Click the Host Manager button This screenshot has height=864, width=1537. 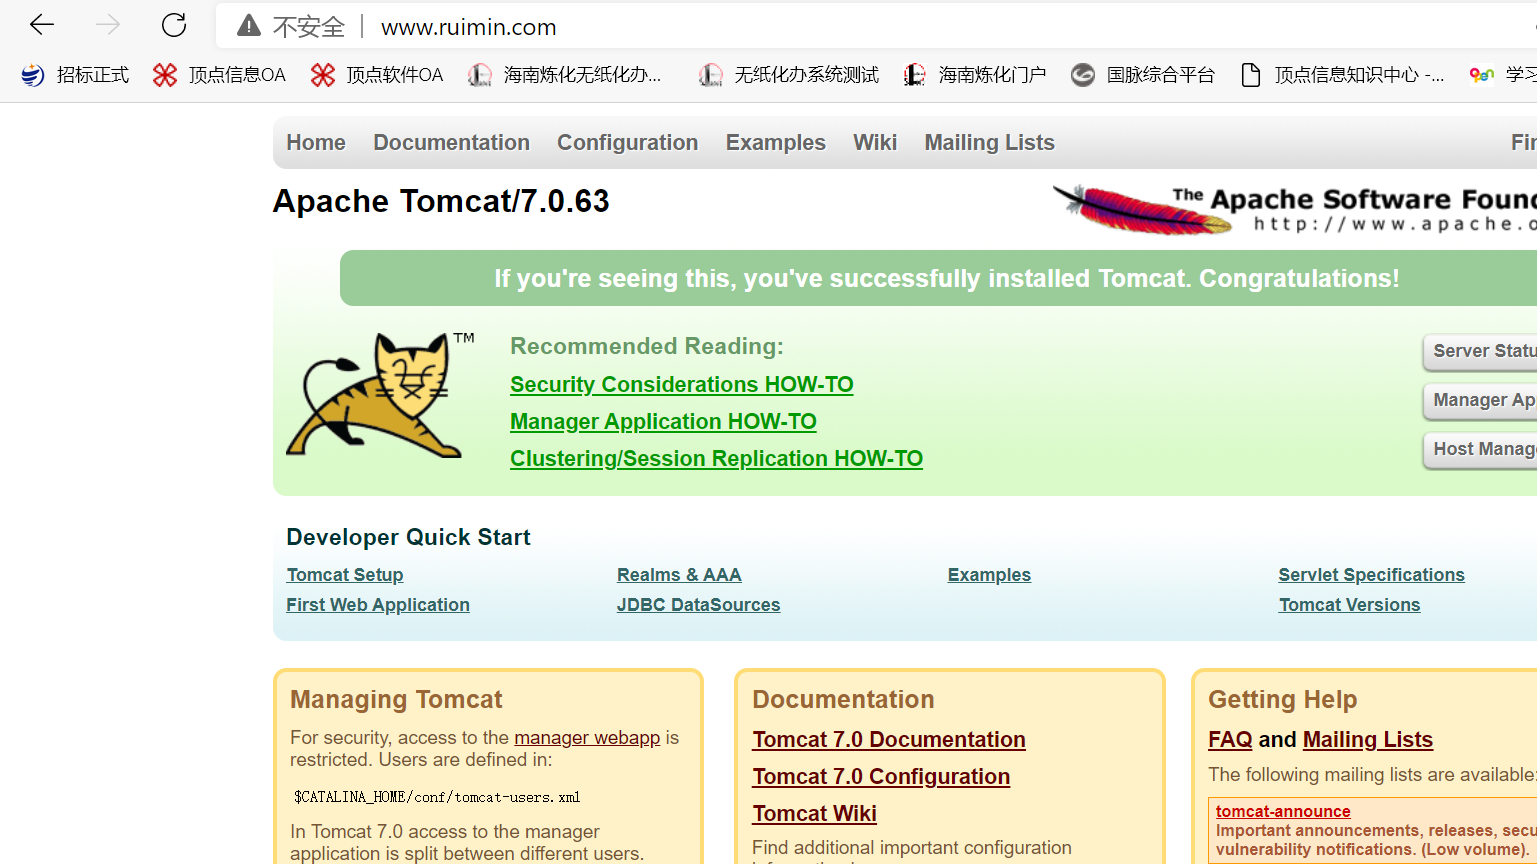tap(1480, 449)
